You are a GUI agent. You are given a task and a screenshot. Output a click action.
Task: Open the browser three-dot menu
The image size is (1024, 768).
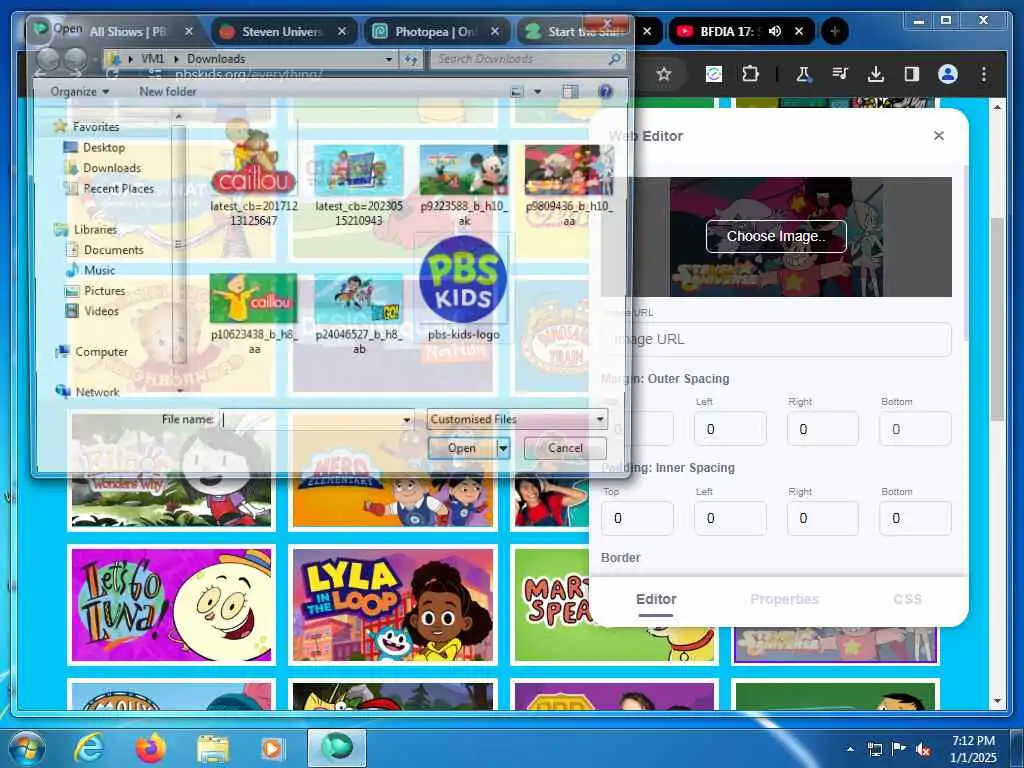tap(984, 74)
